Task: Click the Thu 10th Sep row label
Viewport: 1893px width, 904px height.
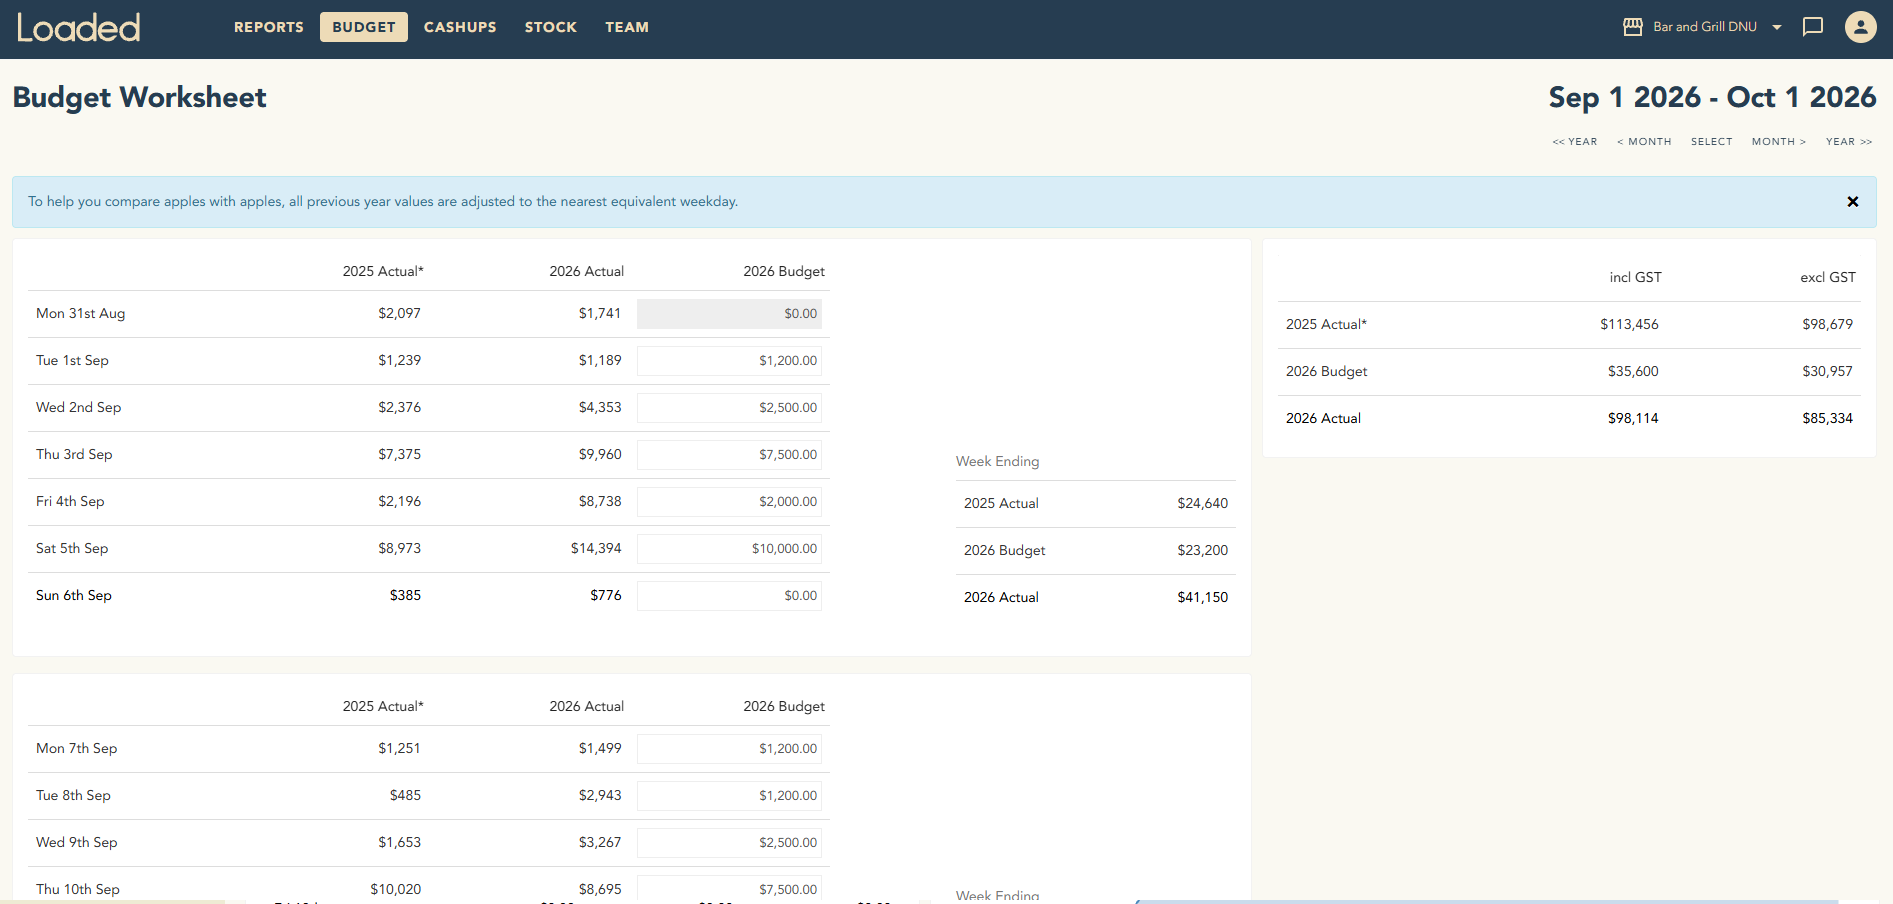Action: tap(78, 890)
